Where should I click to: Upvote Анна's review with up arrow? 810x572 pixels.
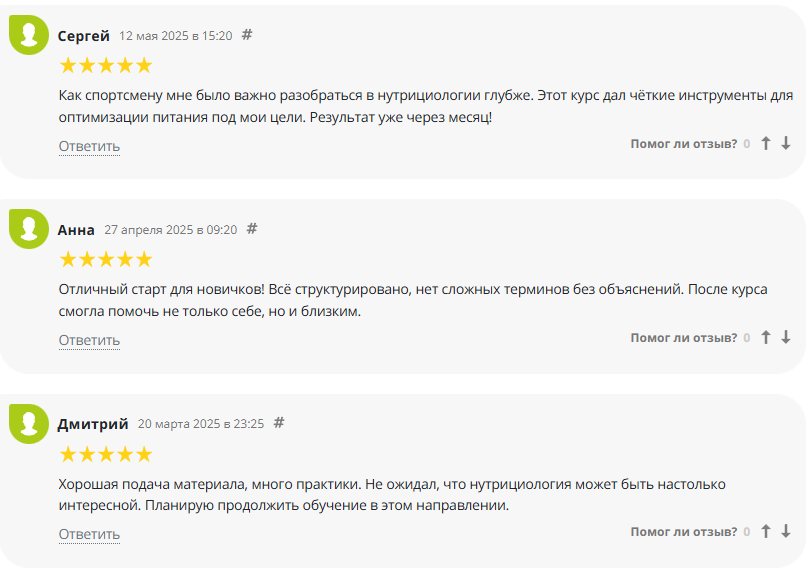tap(766, 338)
